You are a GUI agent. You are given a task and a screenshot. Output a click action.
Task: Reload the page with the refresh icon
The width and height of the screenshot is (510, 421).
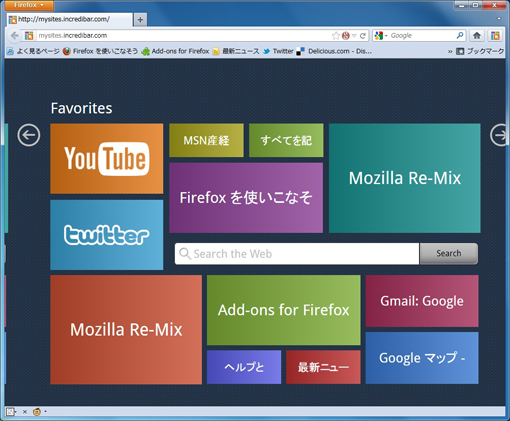pyautogui.click(x=363, y=35)
